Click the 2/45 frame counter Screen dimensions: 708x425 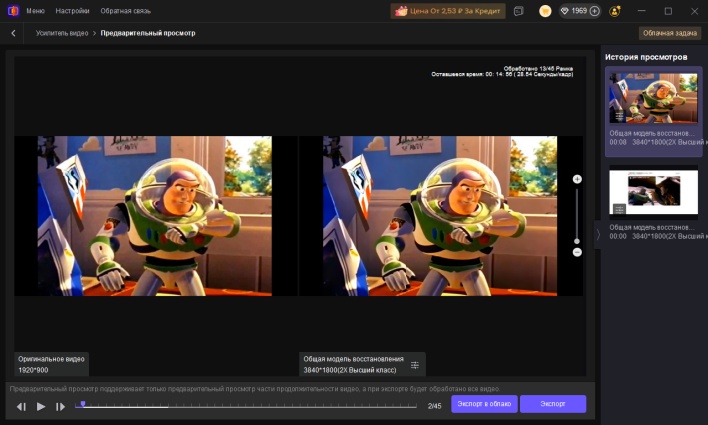[434, 406]
